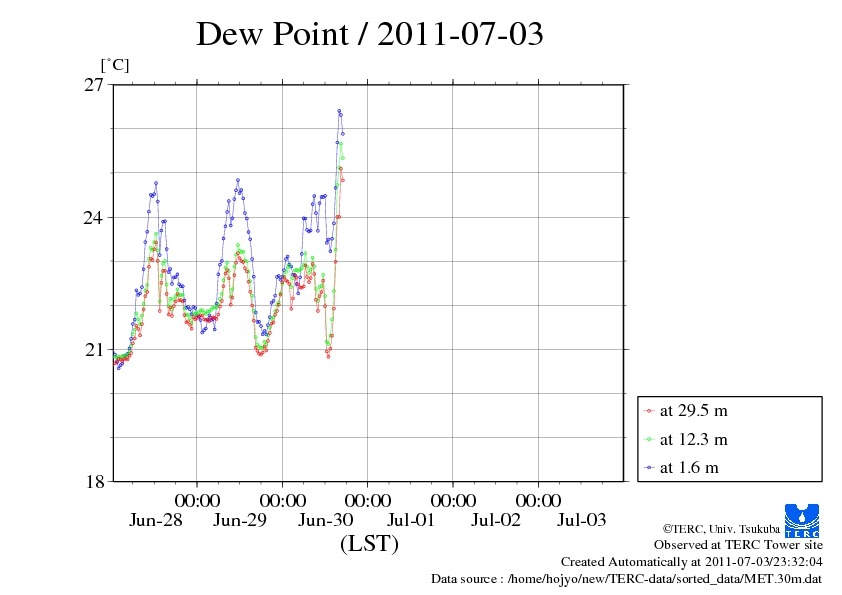Viewport: 842px width, 595px height.
Task: Select the 'at 12.3 m' legend label
Action: pos(694,439)
